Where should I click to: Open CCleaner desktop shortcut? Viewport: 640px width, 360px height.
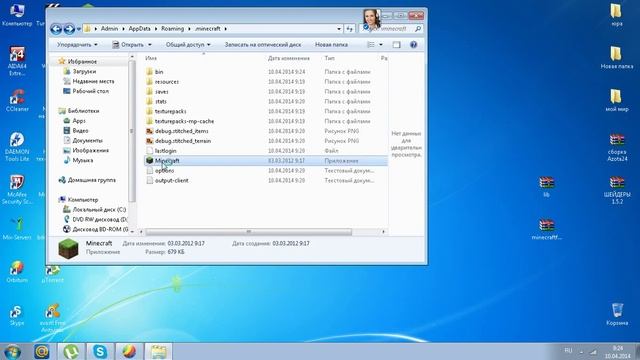[x=17, y=100]
